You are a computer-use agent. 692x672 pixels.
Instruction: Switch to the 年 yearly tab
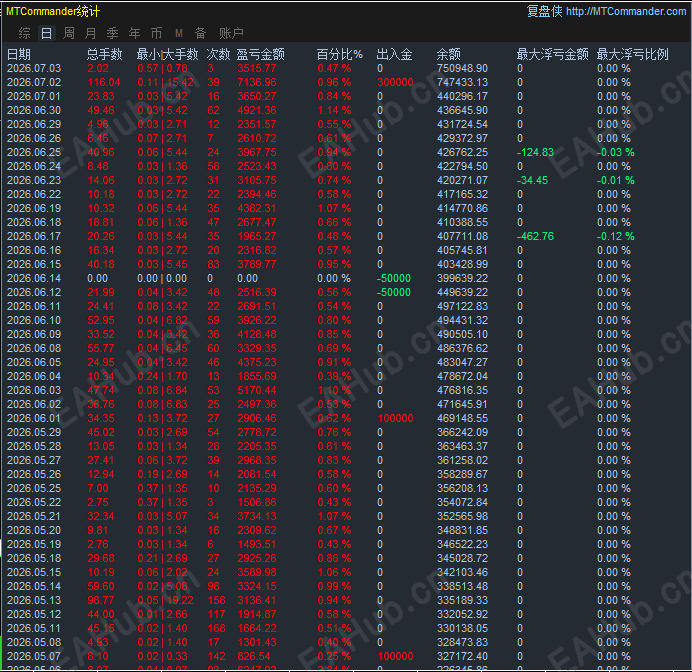coord(135,33)
